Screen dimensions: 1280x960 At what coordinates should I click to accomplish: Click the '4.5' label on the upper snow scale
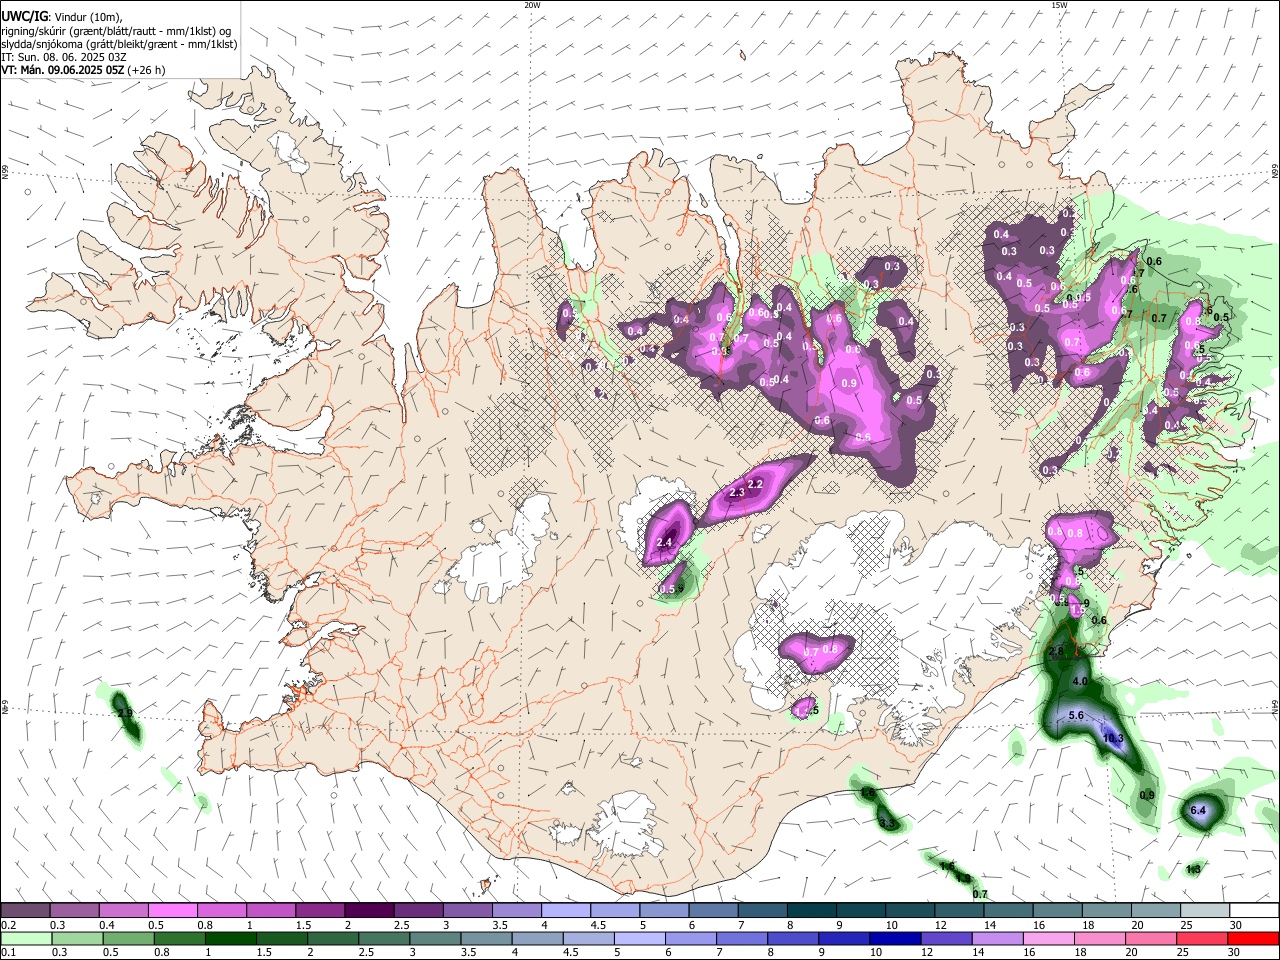598,925
